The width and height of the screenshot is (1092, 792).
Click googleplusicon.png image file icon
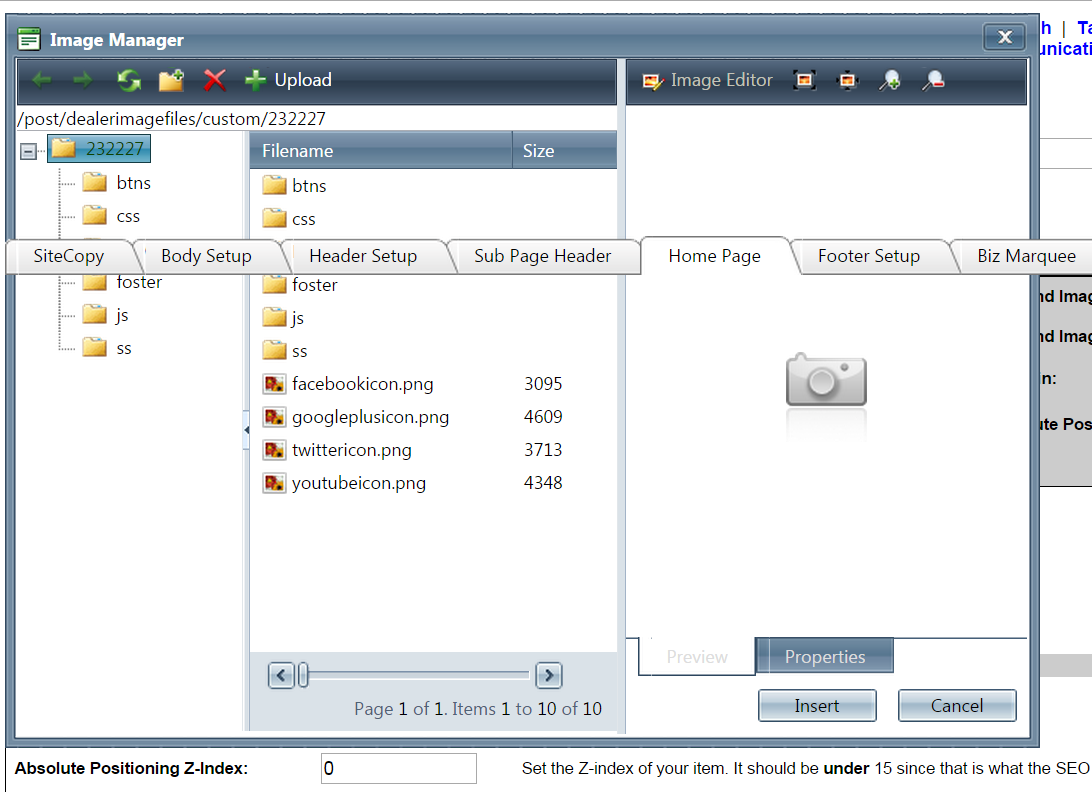(274, 417)
